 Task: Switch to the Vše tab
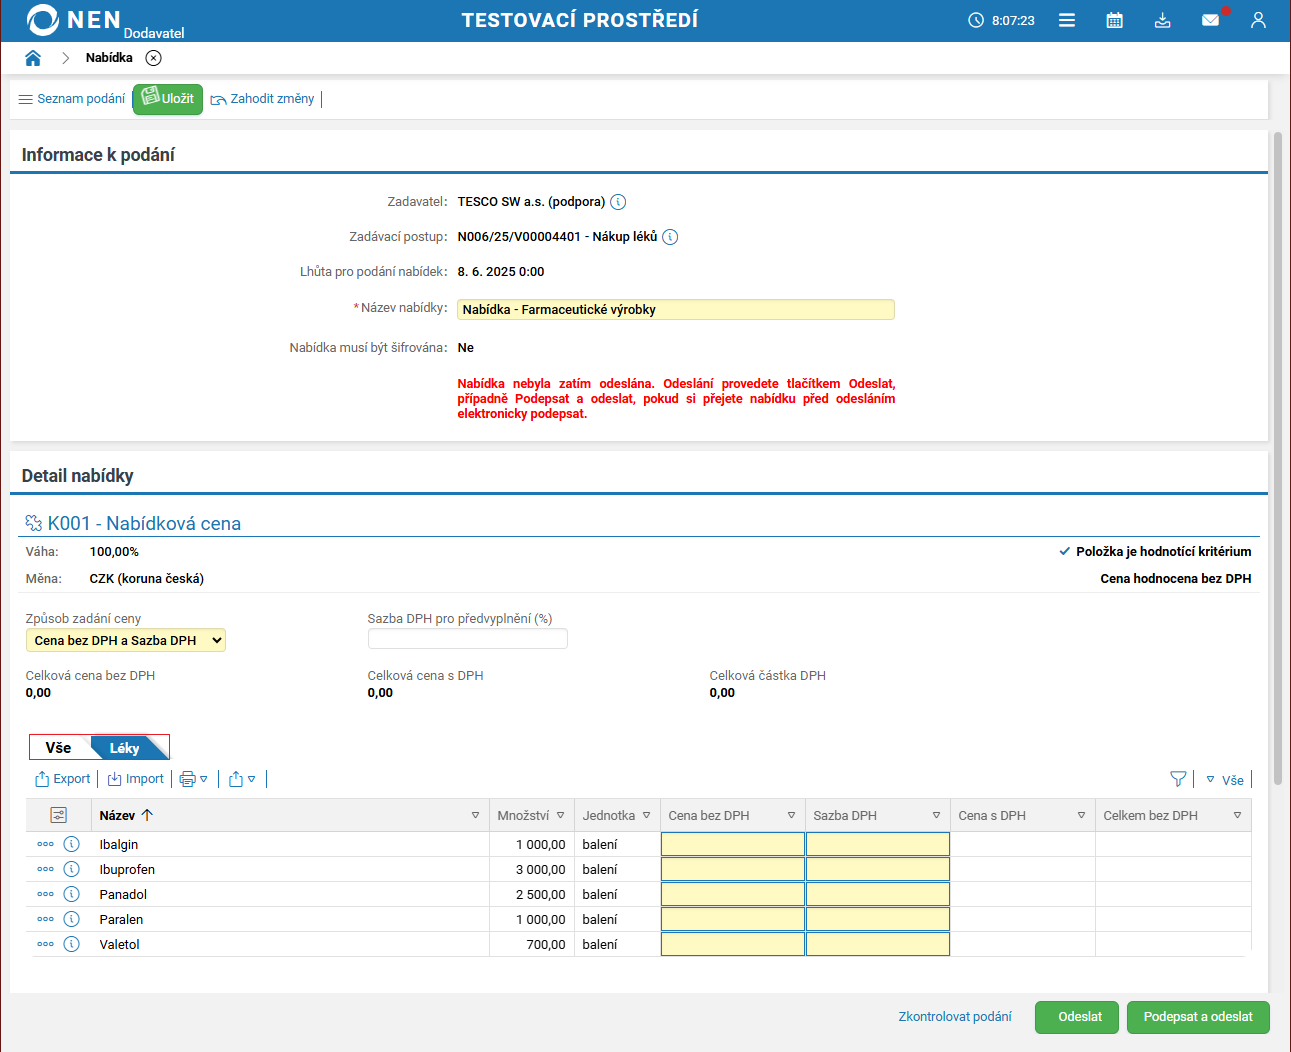(x=59, y=748)
